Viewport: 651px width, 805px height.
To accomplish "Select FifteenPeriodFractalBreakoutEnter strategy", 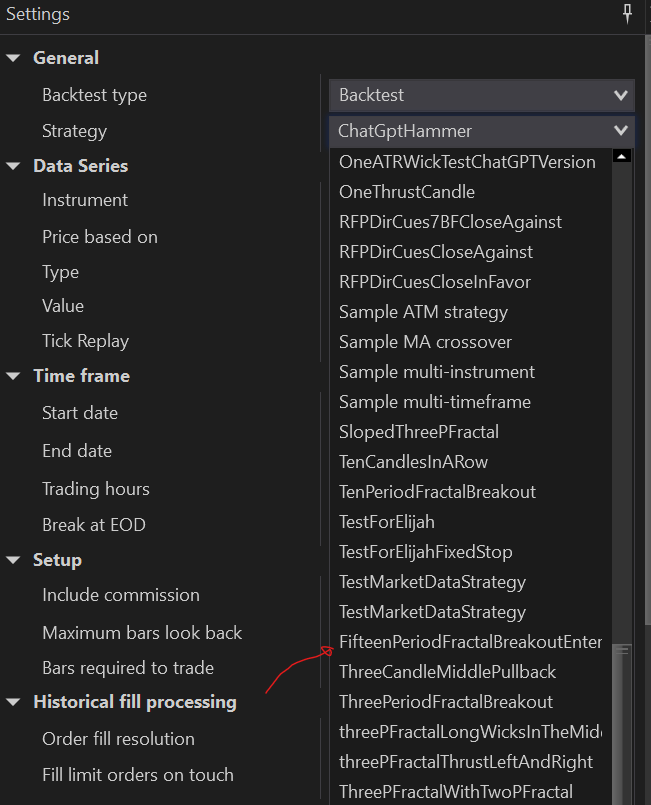I will coord(470,642).
